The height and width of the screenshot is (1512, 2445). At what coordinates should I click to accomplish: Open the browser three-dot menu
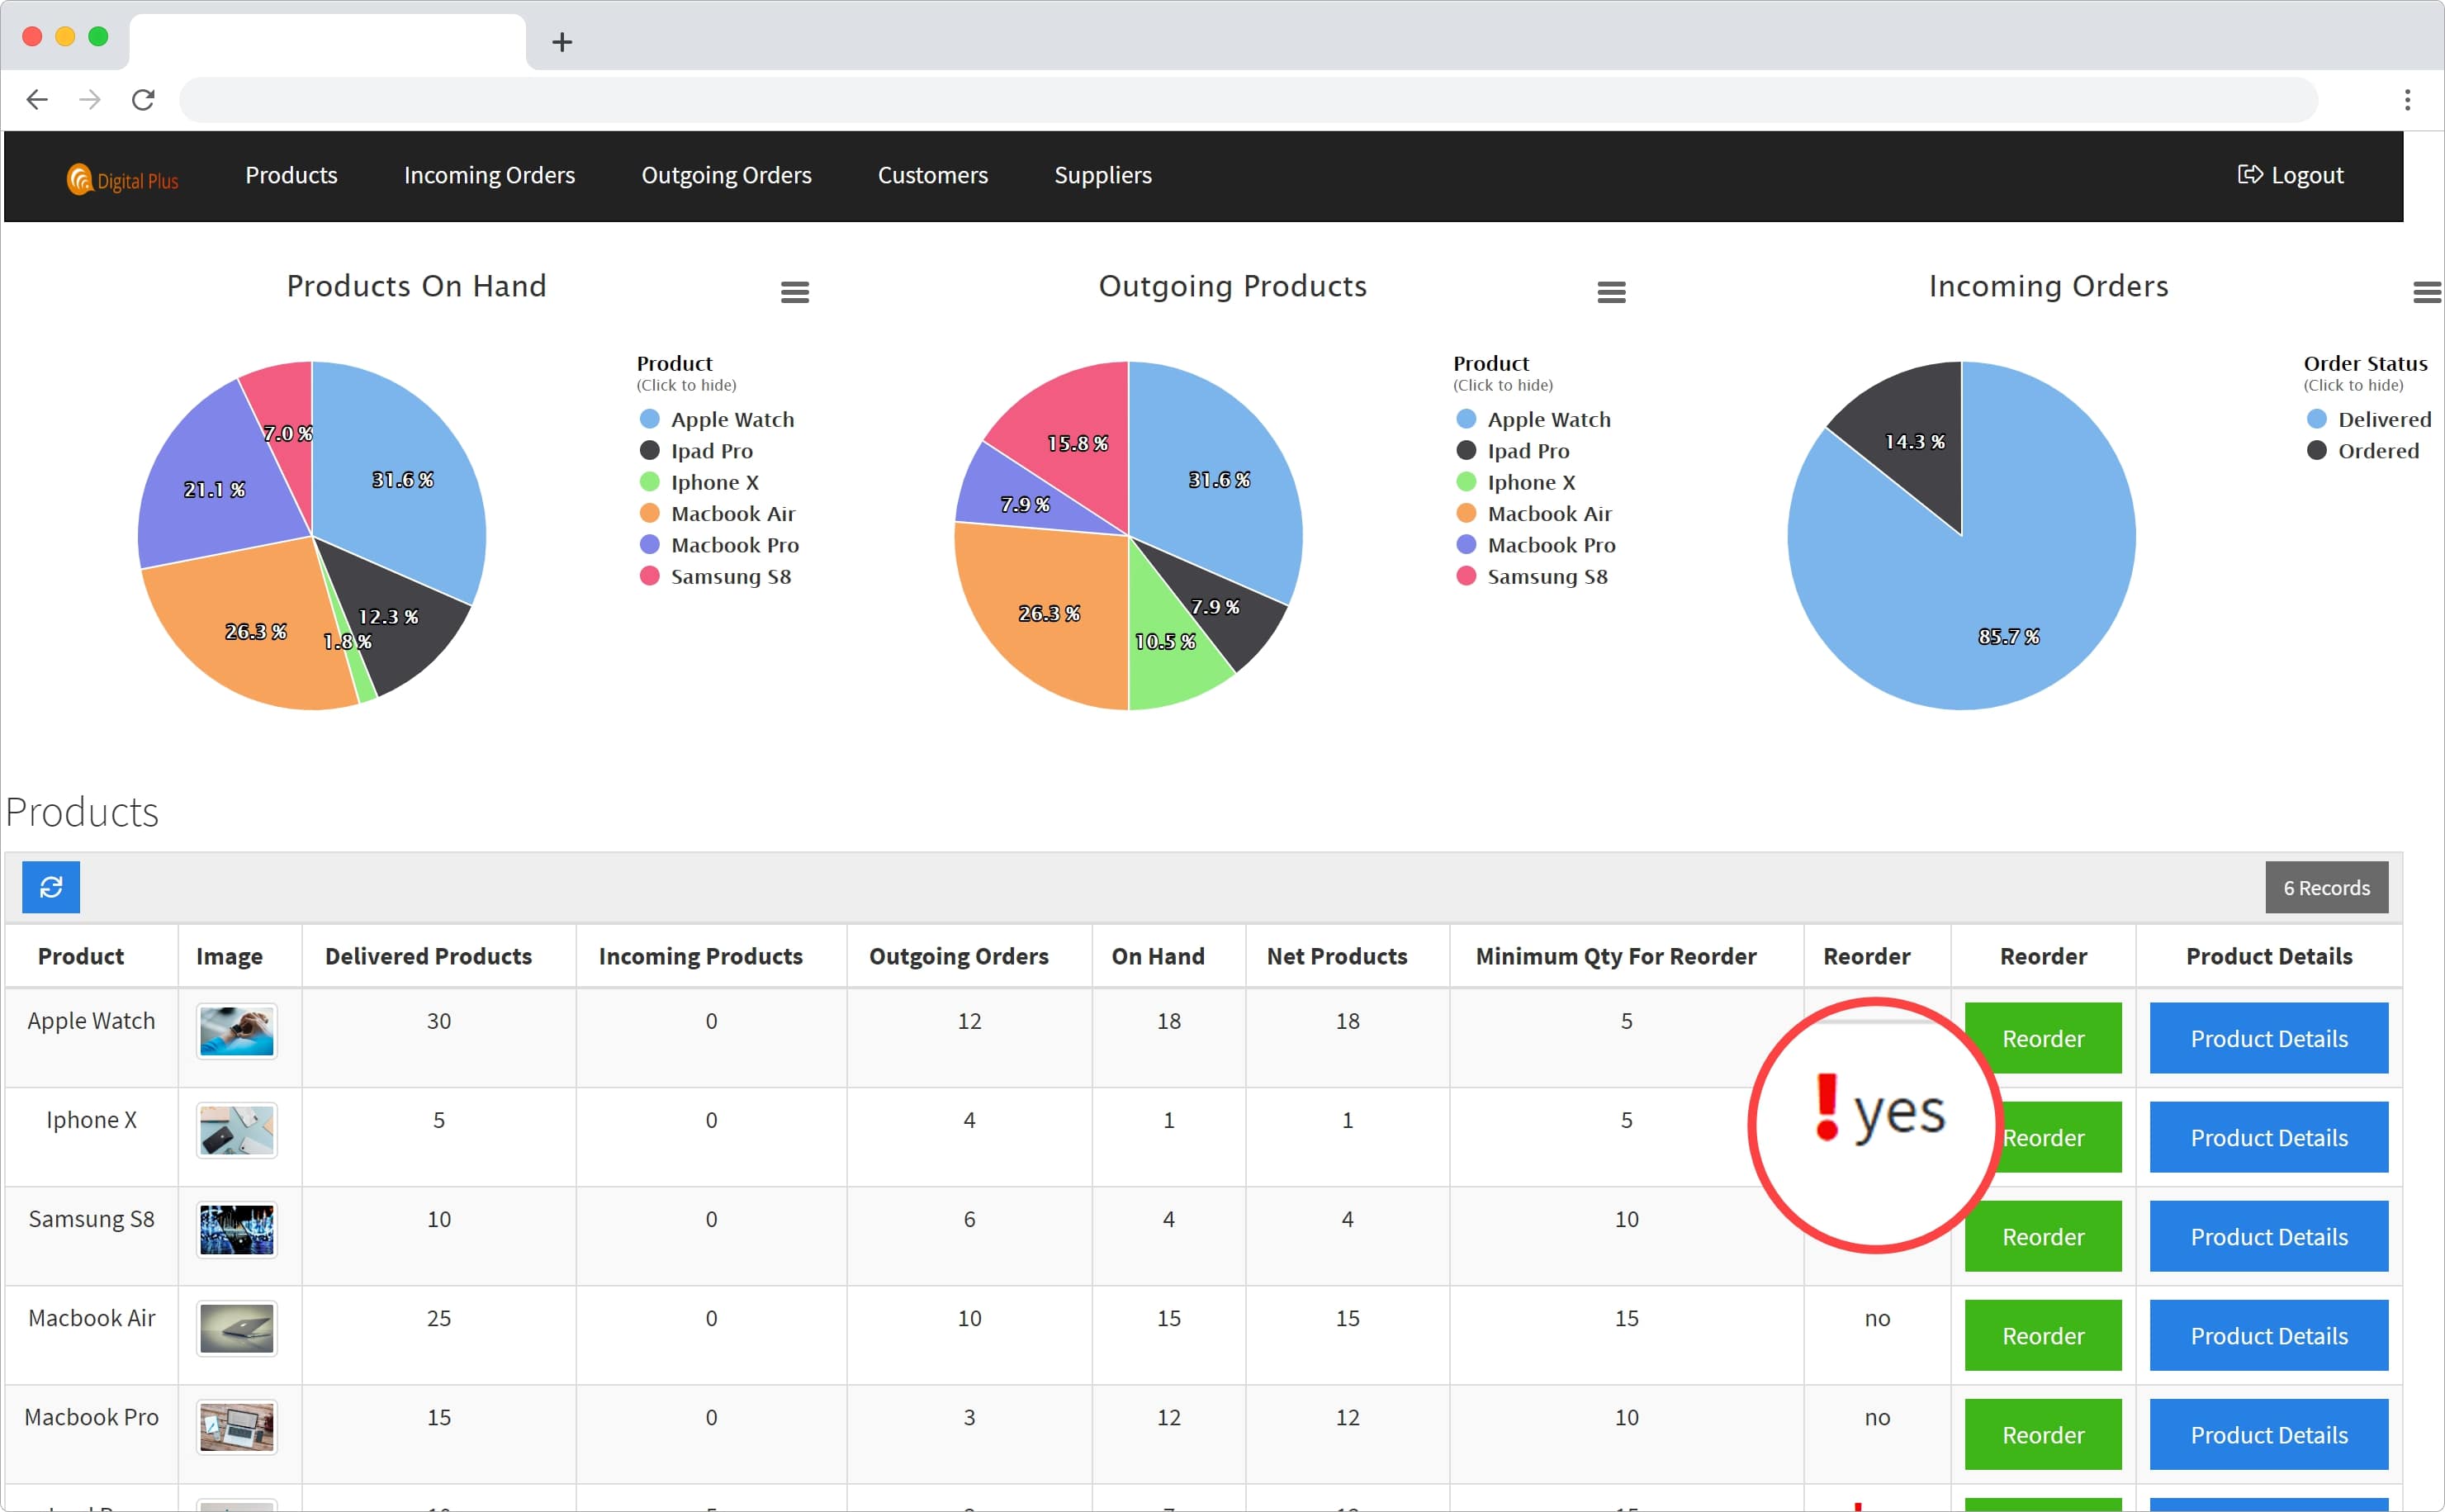pos(2407,100)
